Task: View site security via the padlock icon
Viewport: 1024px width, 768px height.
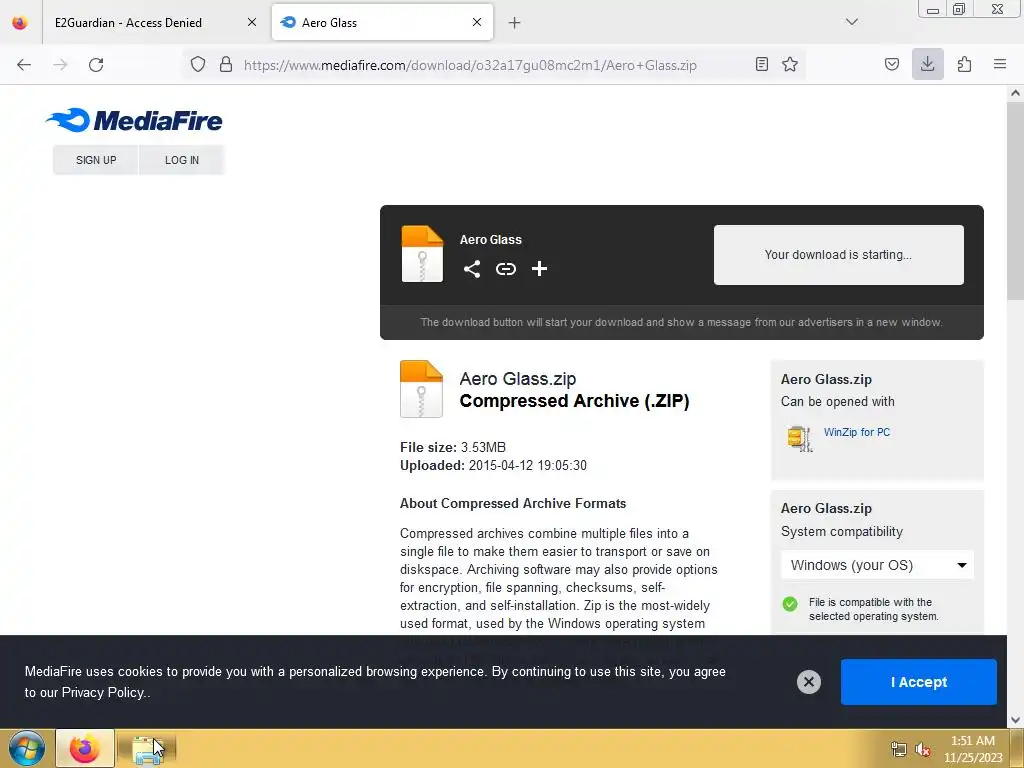Action: (226, 65)
